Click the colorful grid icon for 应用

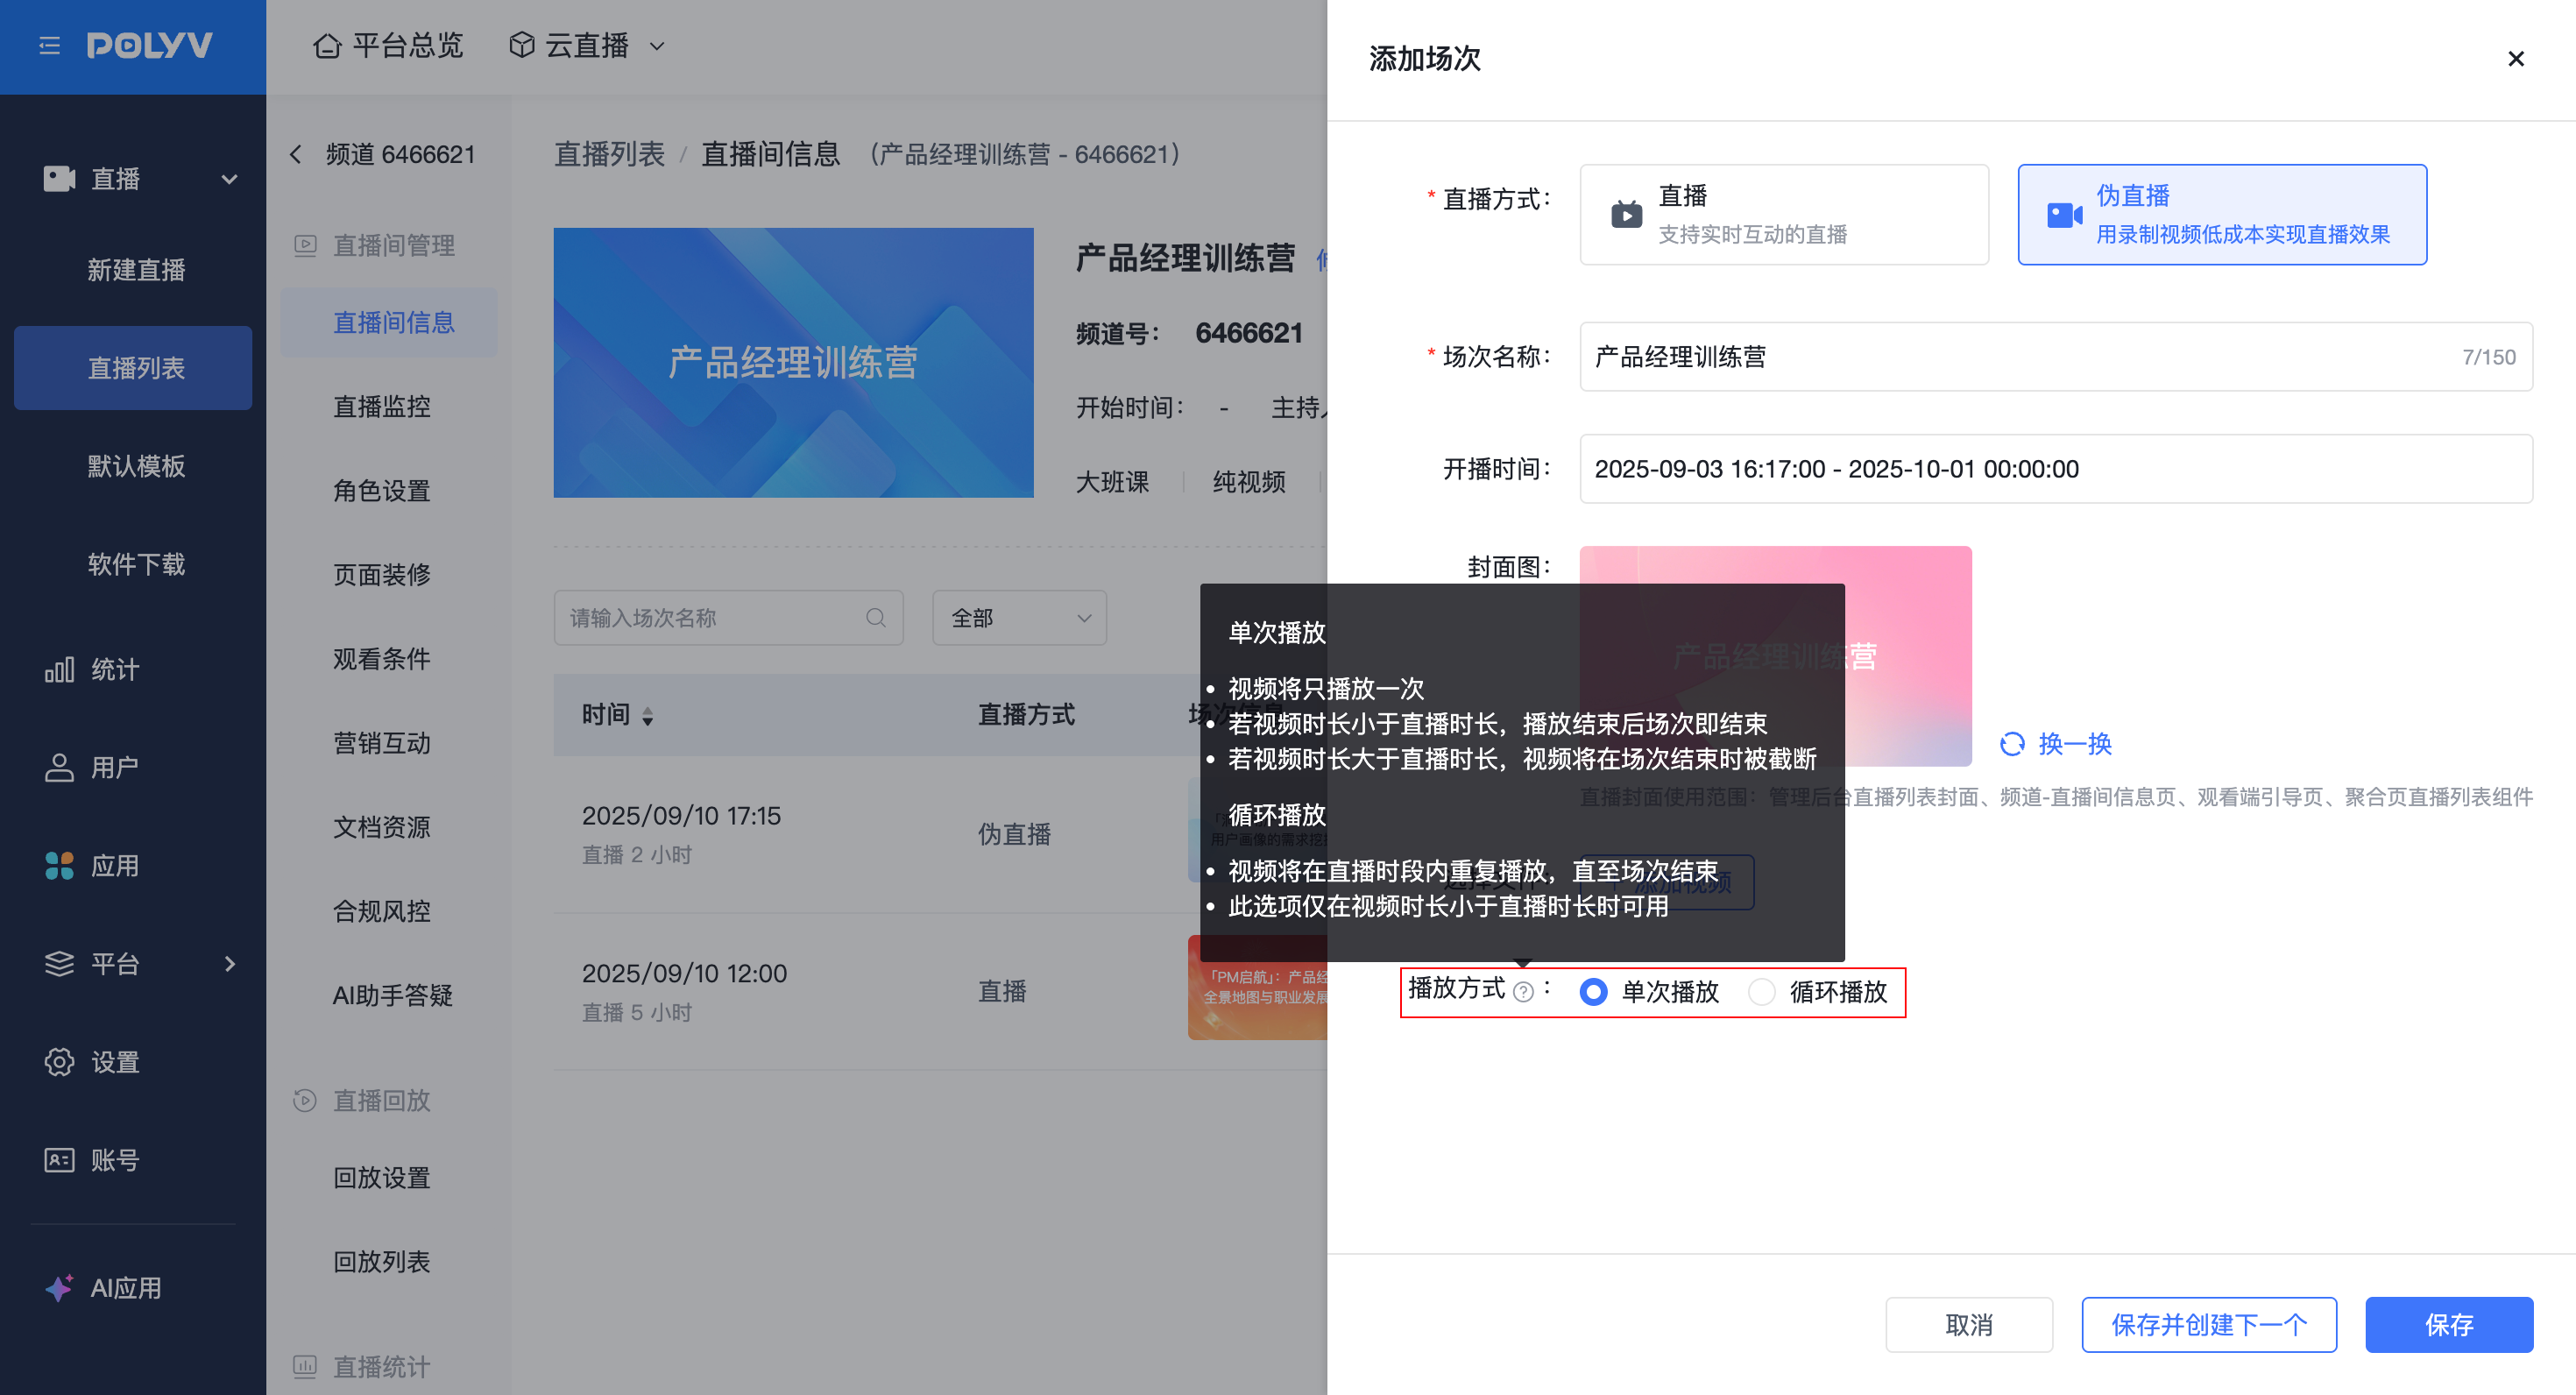coord(59,866)
